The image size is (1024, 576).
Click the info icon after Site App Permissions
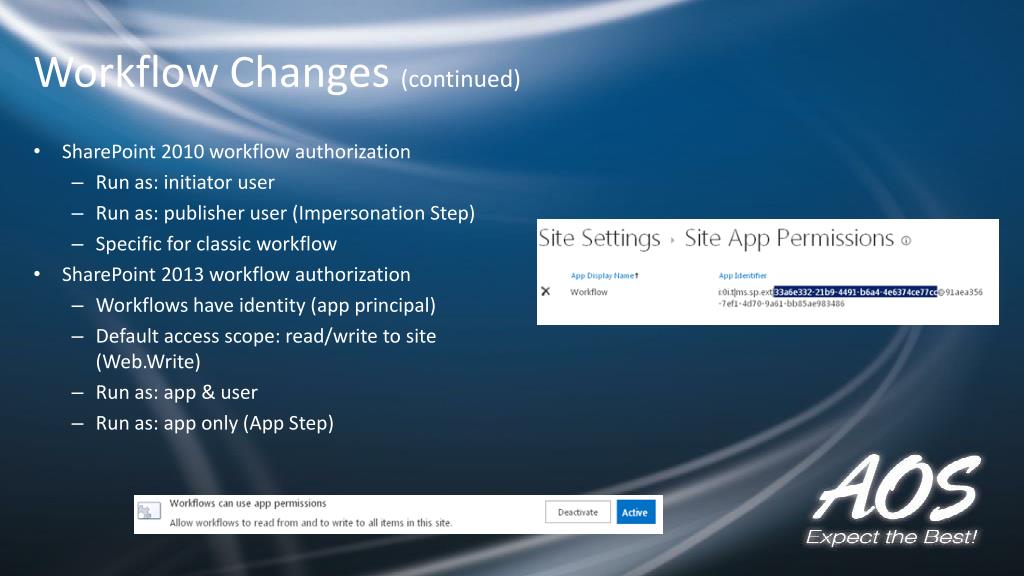click(906, 241)
